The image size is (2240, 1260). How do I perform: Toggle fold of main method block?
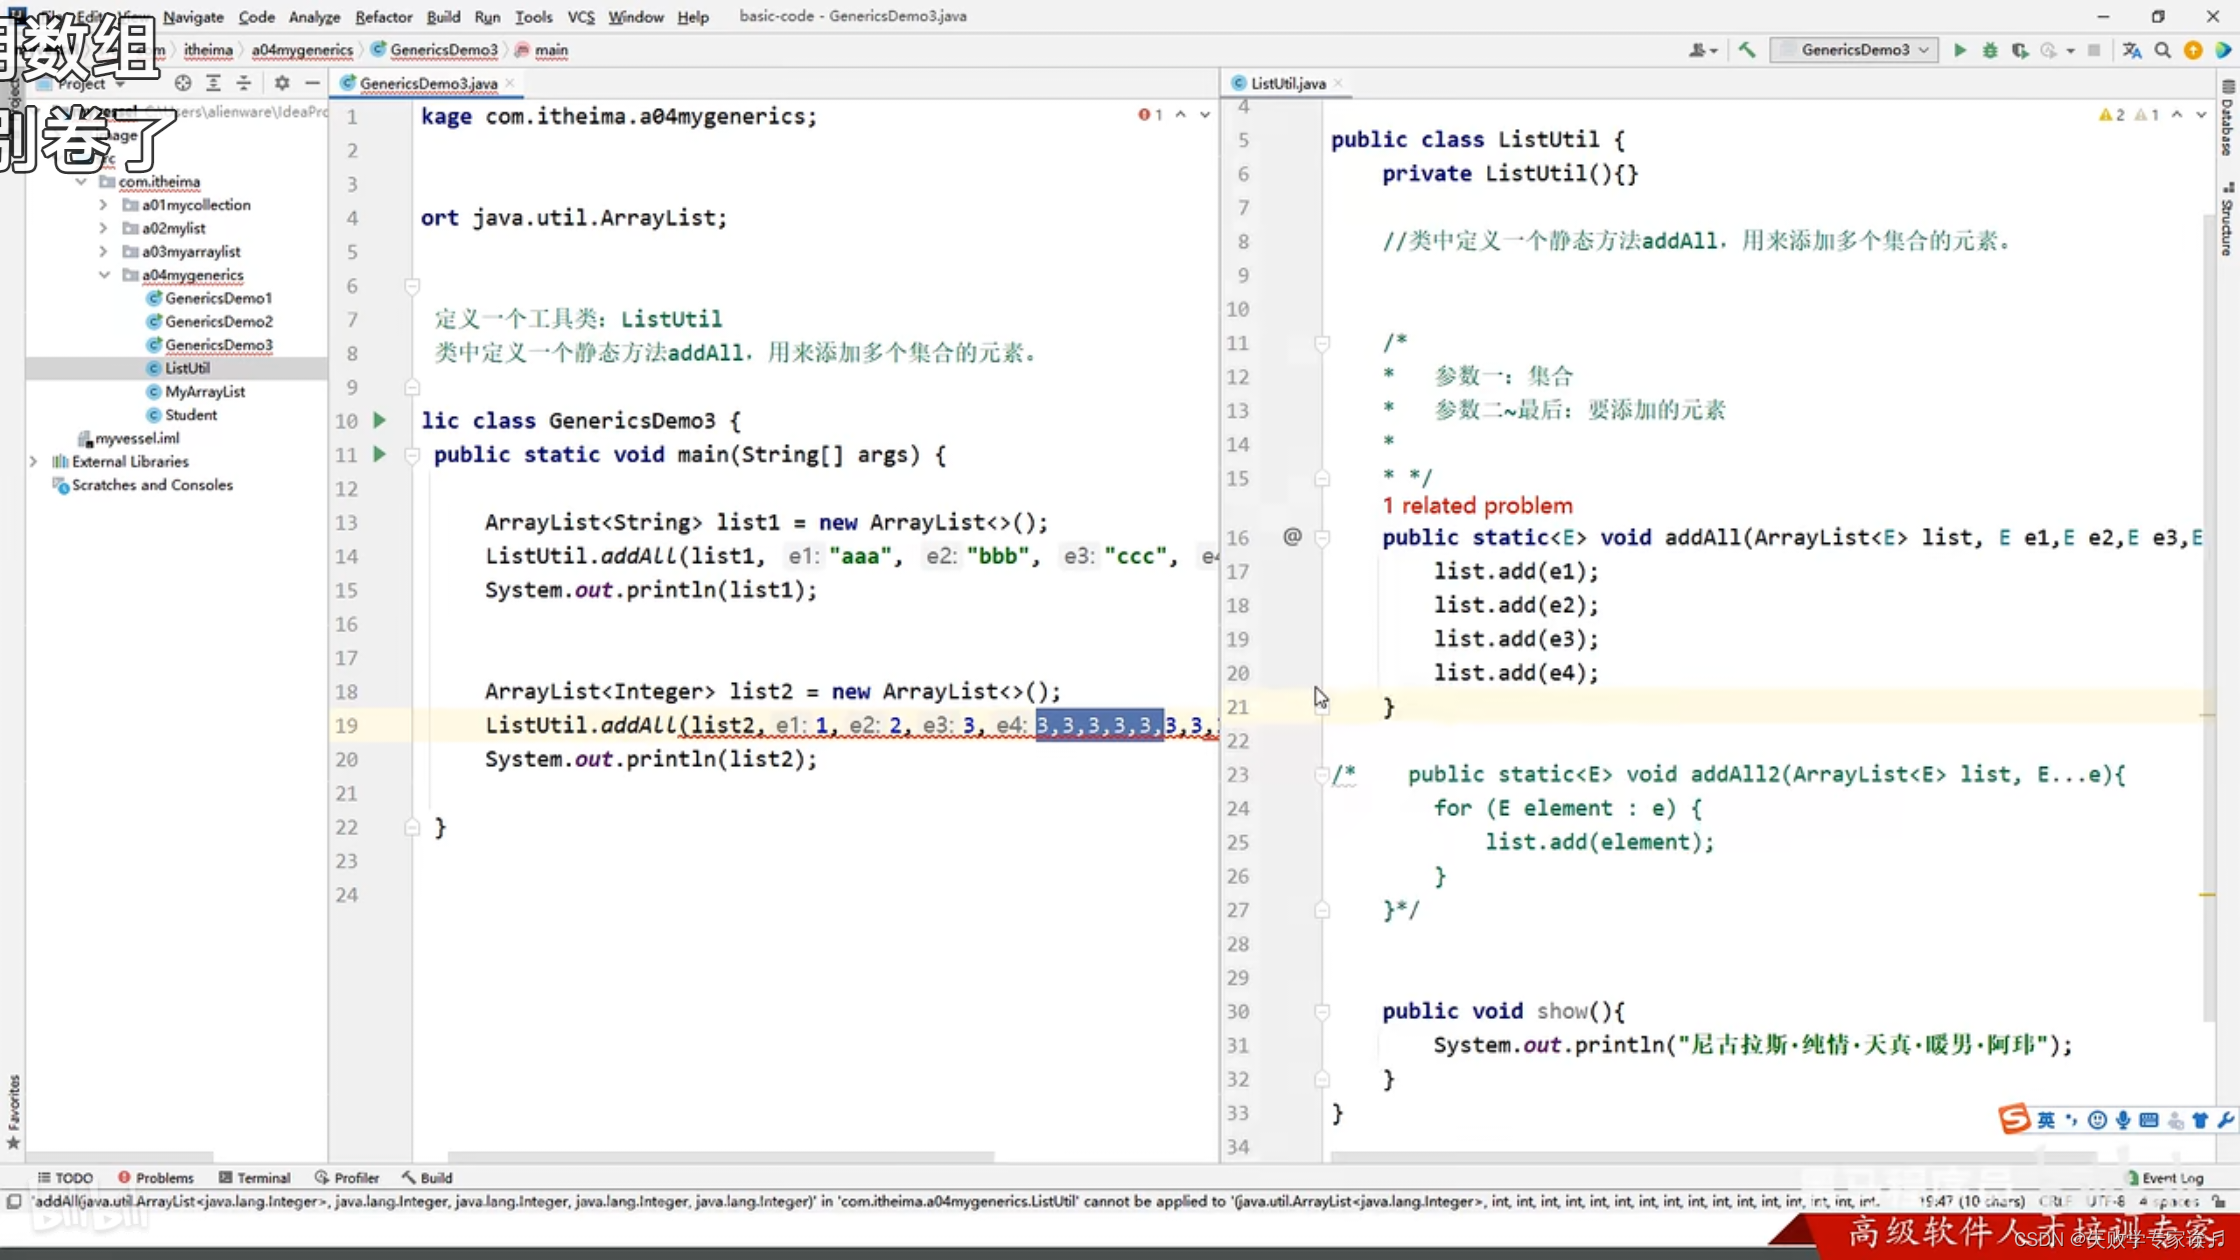(x=411, y=455)
